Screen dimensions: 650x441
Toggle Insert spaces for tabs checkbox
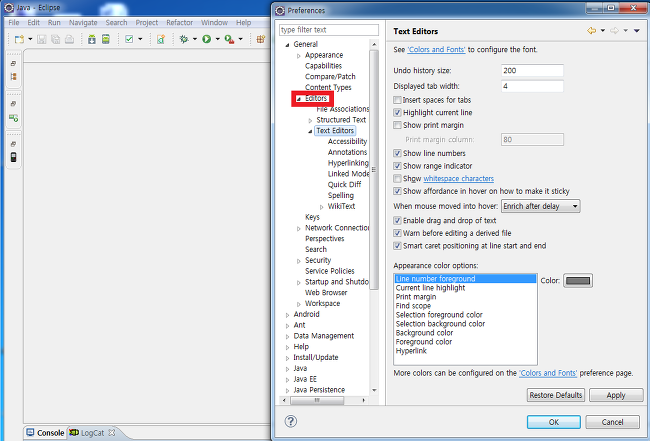coord(397,100)
